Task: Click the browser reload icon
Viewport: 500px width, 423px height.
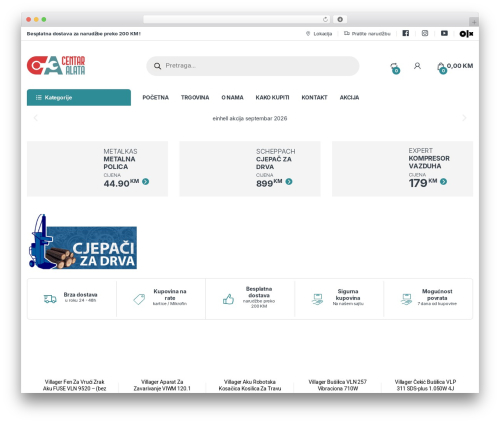Action: tap(325, 19)
